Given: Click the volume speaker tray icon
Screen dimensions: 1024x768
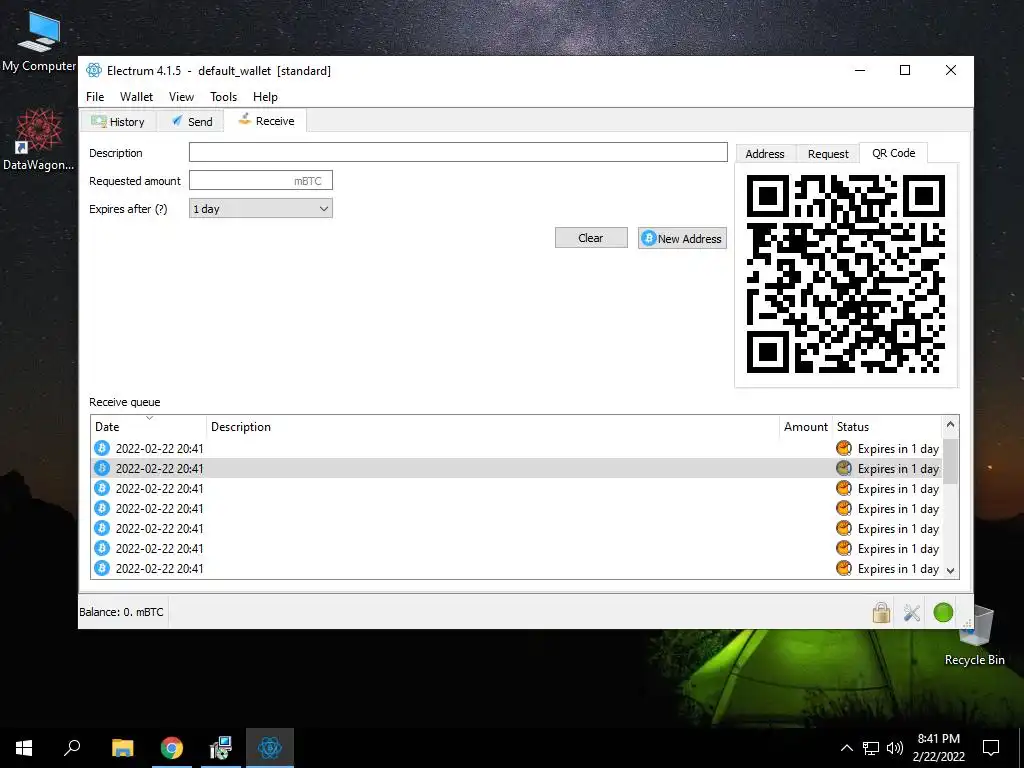Looking at the screenshot, I should coord(895,748).
